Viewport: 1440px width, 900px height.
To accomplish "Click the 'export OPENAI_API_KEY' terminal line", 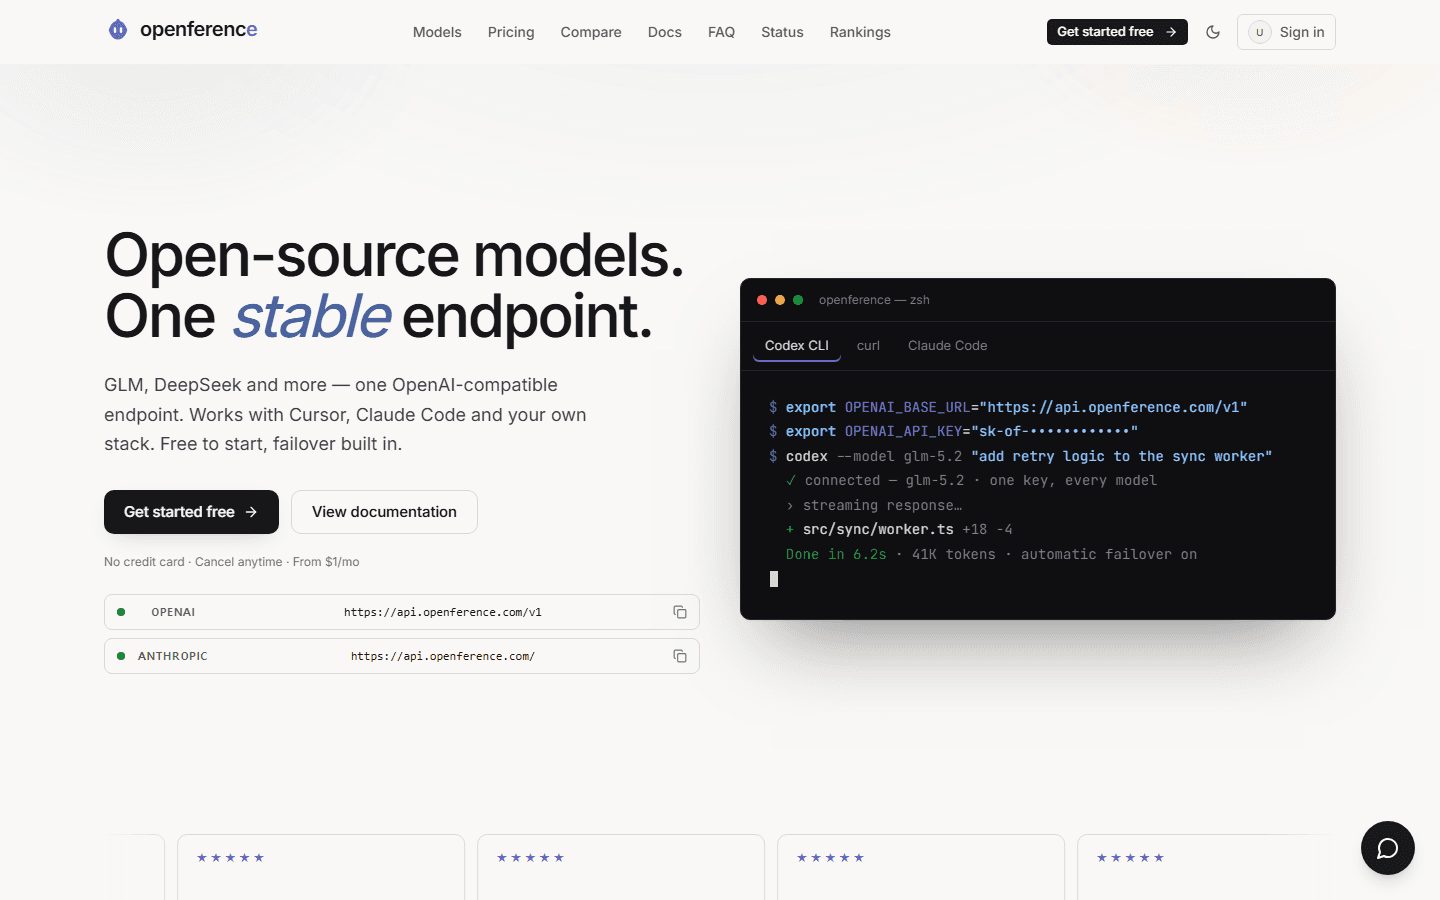I will [953, 431].
